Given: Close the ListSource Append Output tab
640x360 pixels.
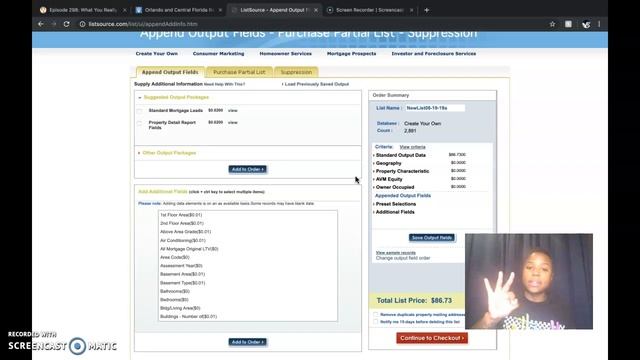Looking at the screenshot, I should [x=316, y=10].
